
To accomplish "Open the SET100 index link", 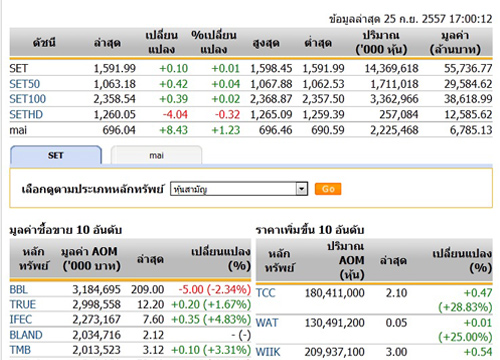I will click(x=28, y=99).
